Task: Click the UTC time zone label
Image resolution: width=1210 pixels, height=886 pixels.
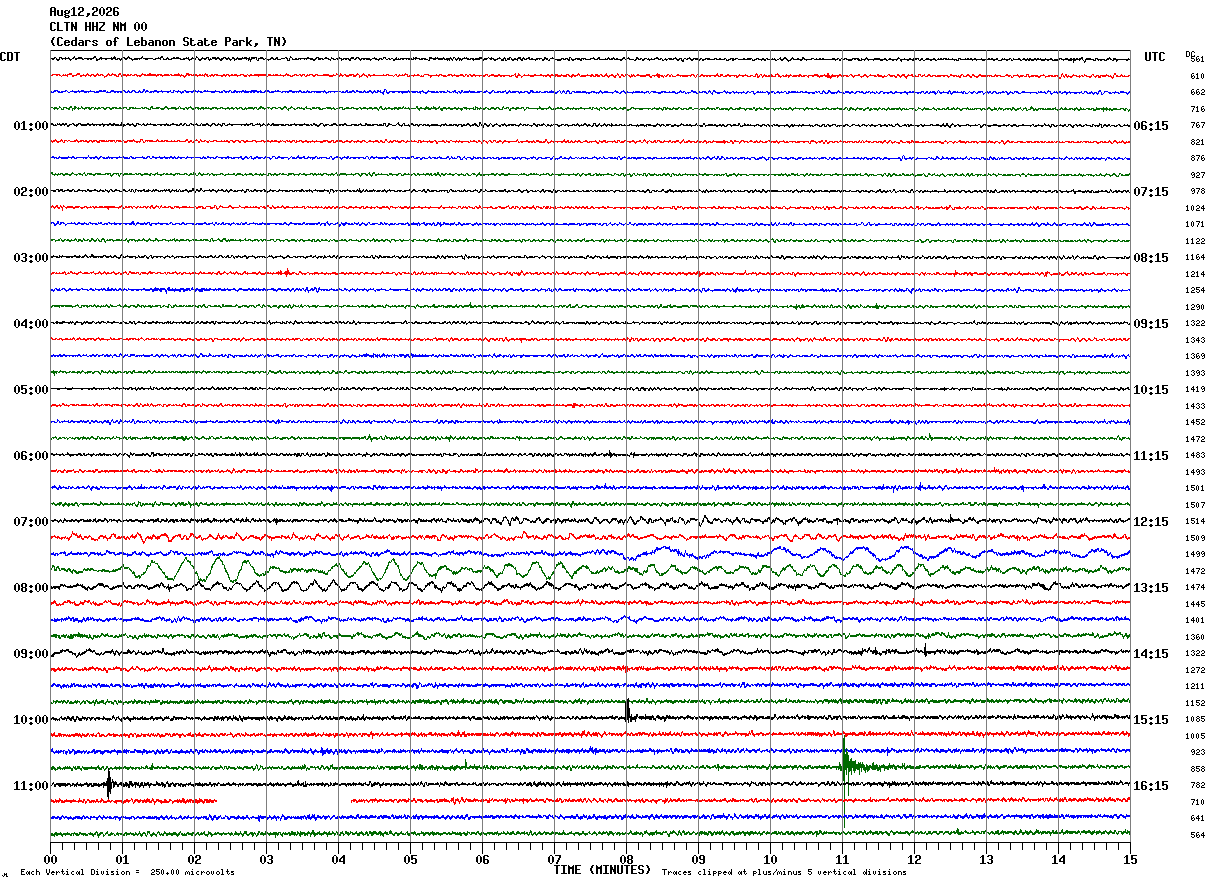Action: (1155, 57)
